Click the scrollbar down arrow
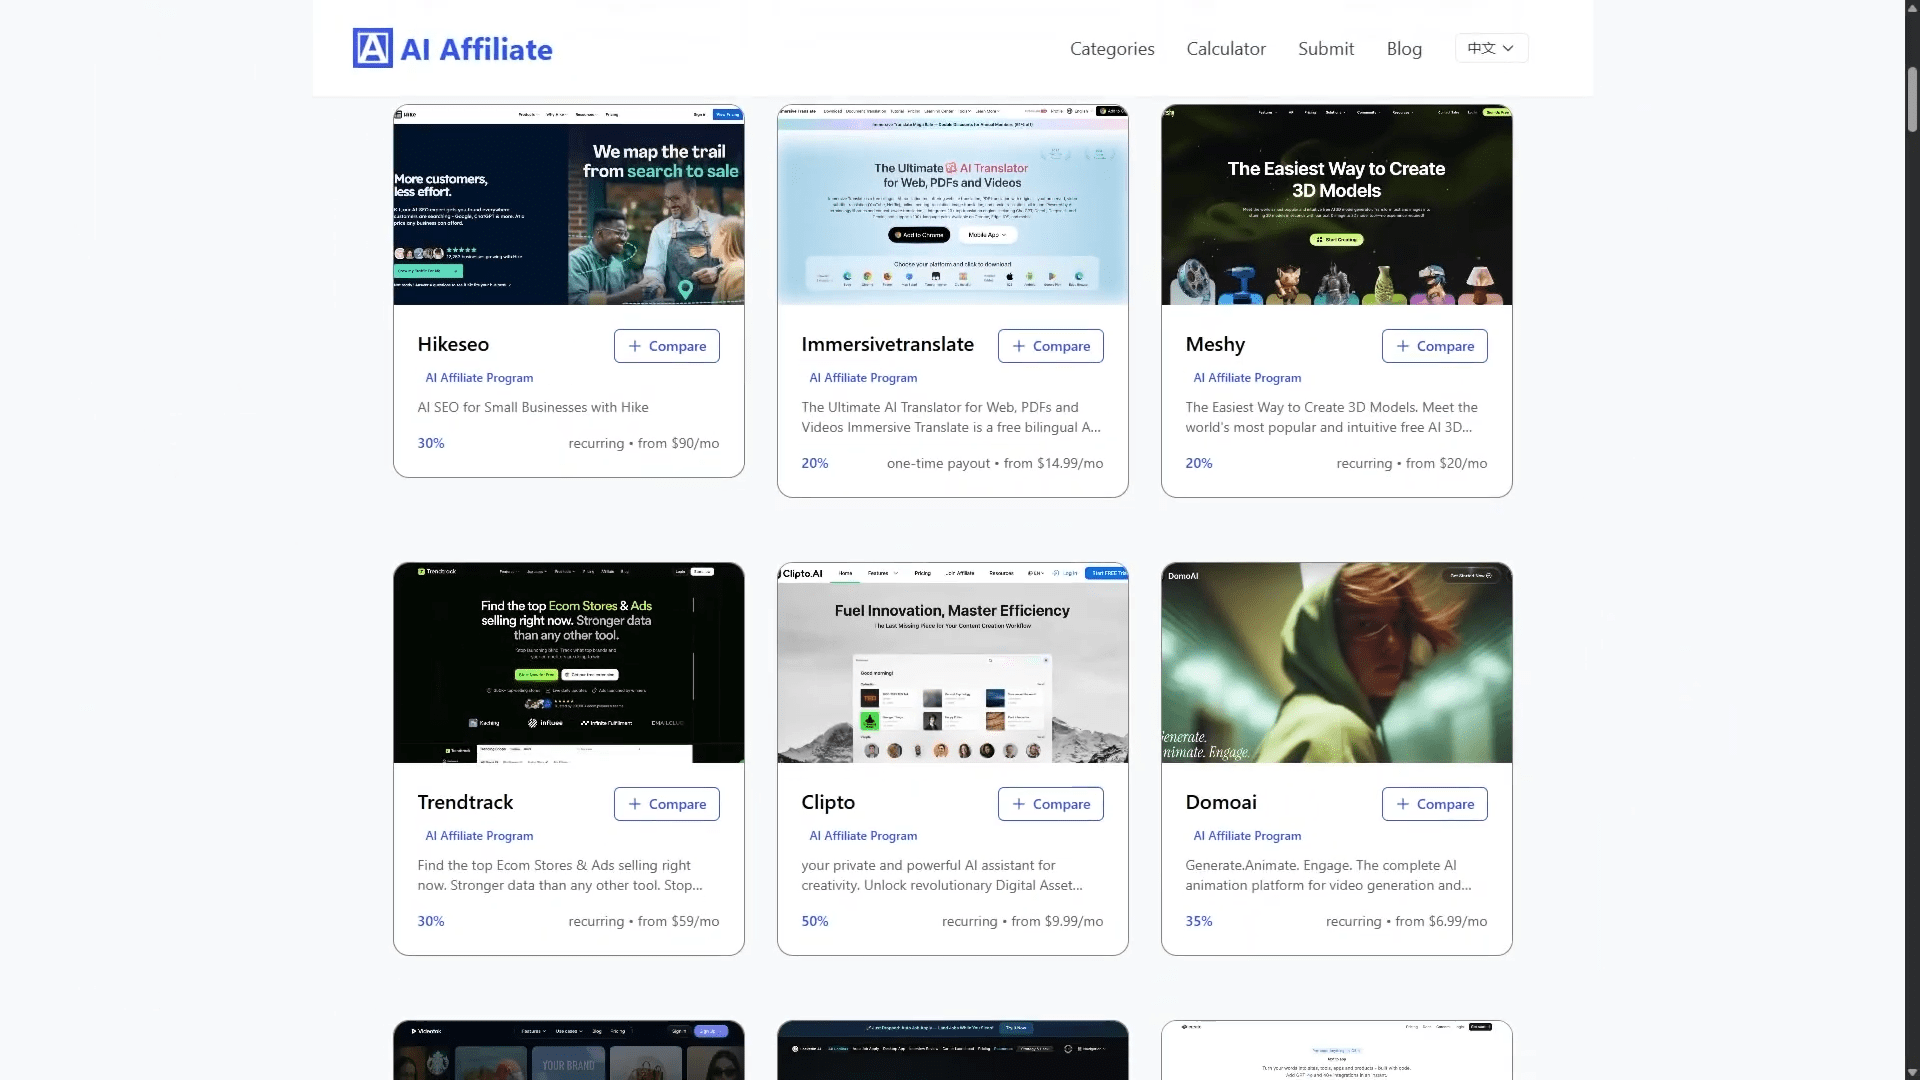This screenshot has width=1920, height=1080. (x=1912, y=1072)
